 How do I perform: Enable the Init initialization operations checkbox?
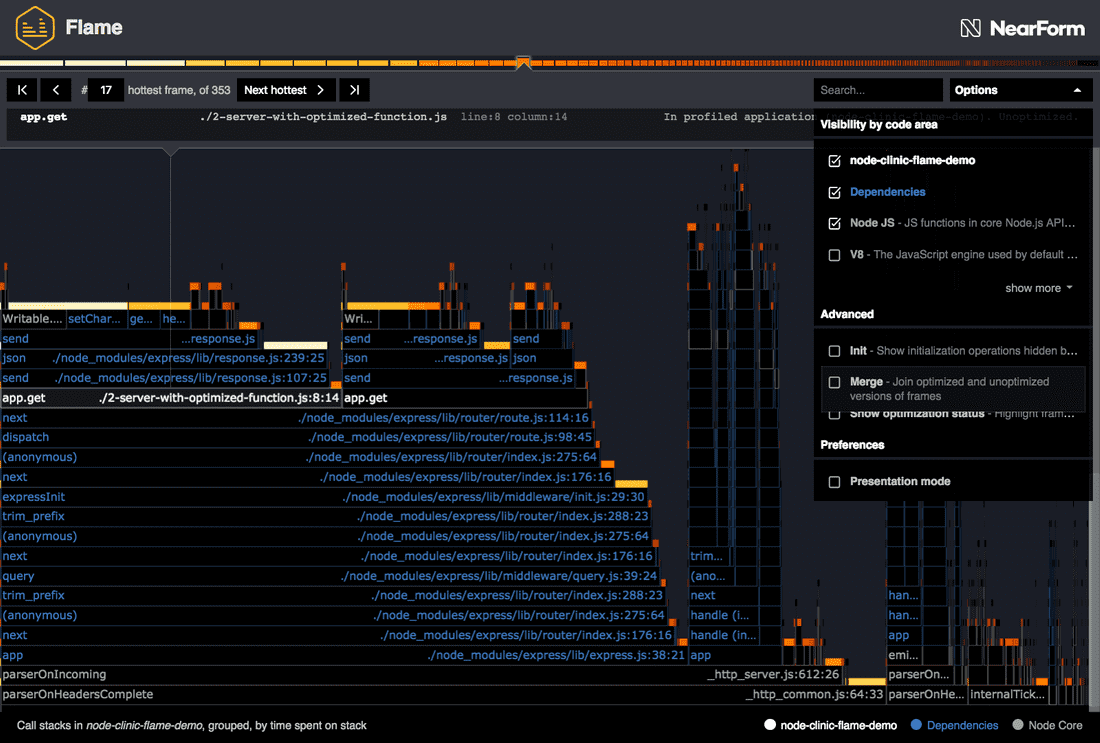point(834,351)
